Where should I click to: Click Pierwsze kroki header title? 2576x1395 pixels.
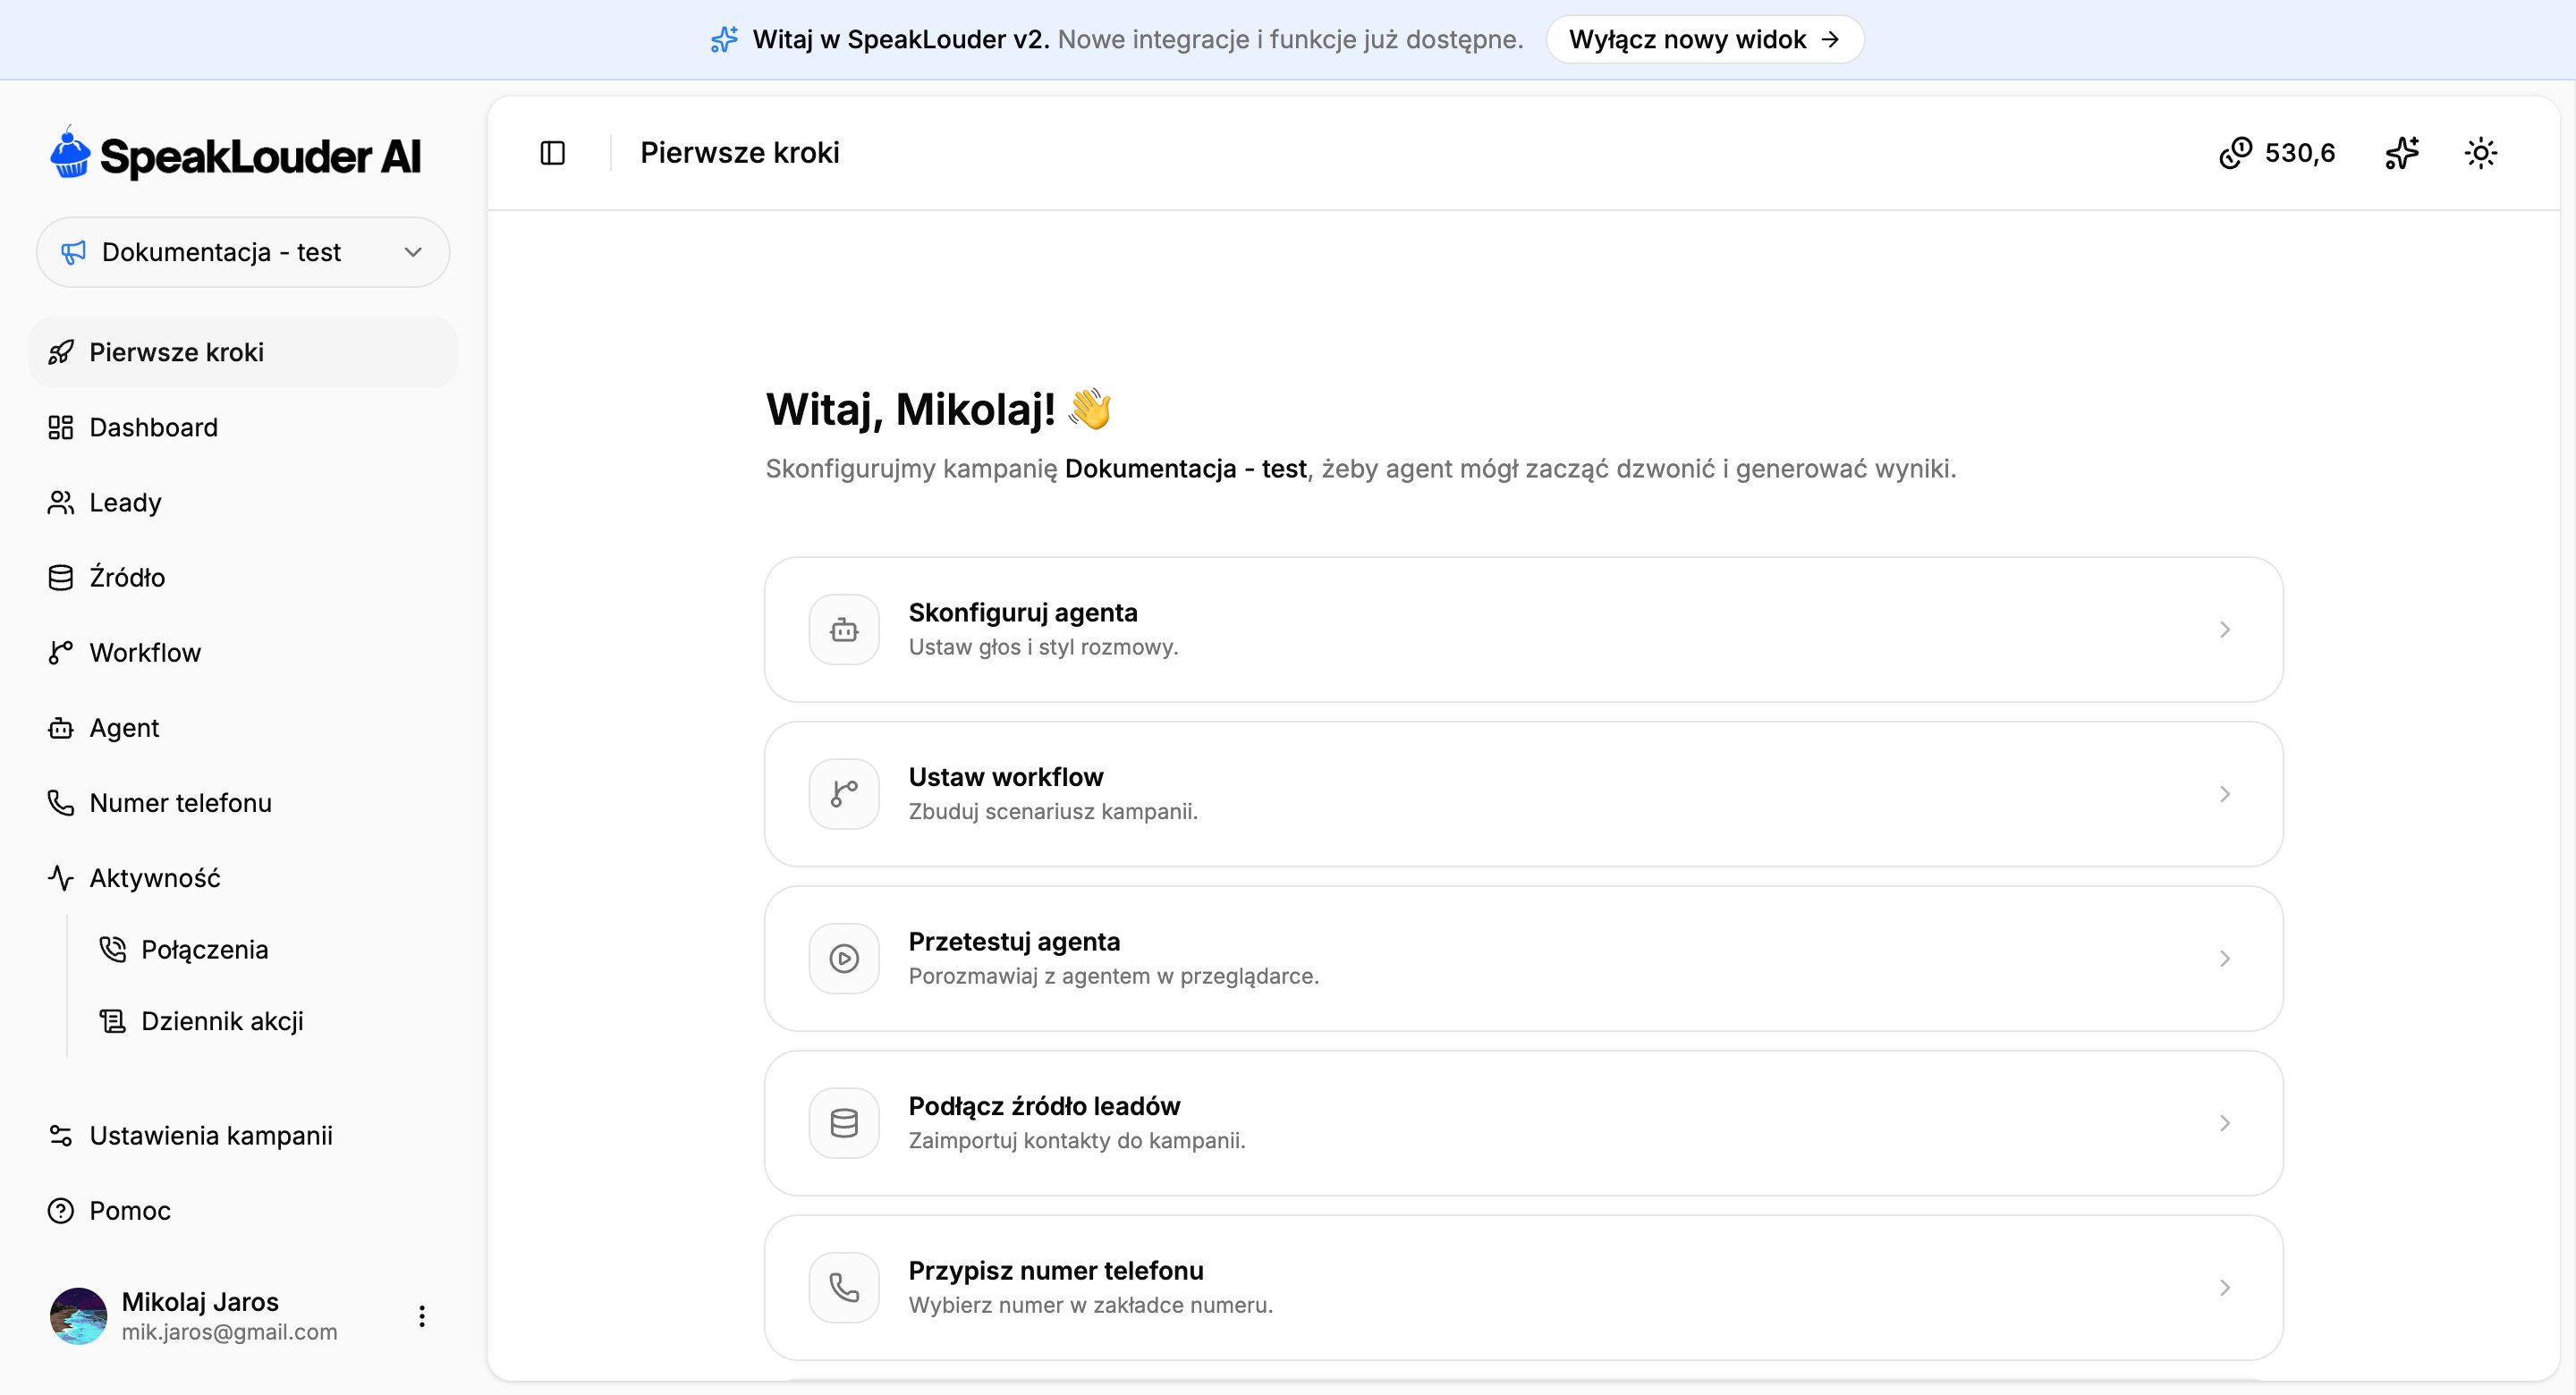[x=740, y=153]
